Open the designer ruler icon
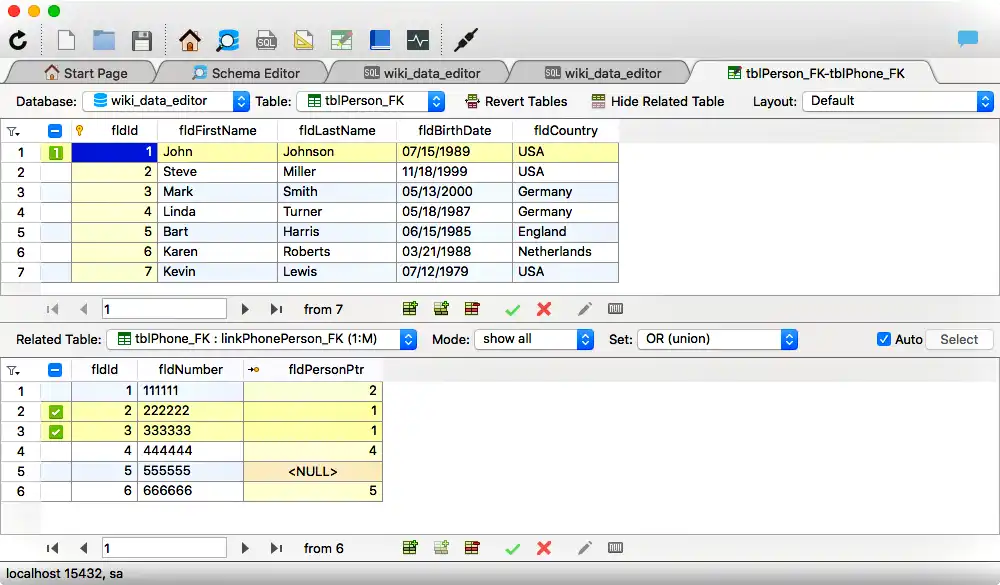 pos(304,40)
